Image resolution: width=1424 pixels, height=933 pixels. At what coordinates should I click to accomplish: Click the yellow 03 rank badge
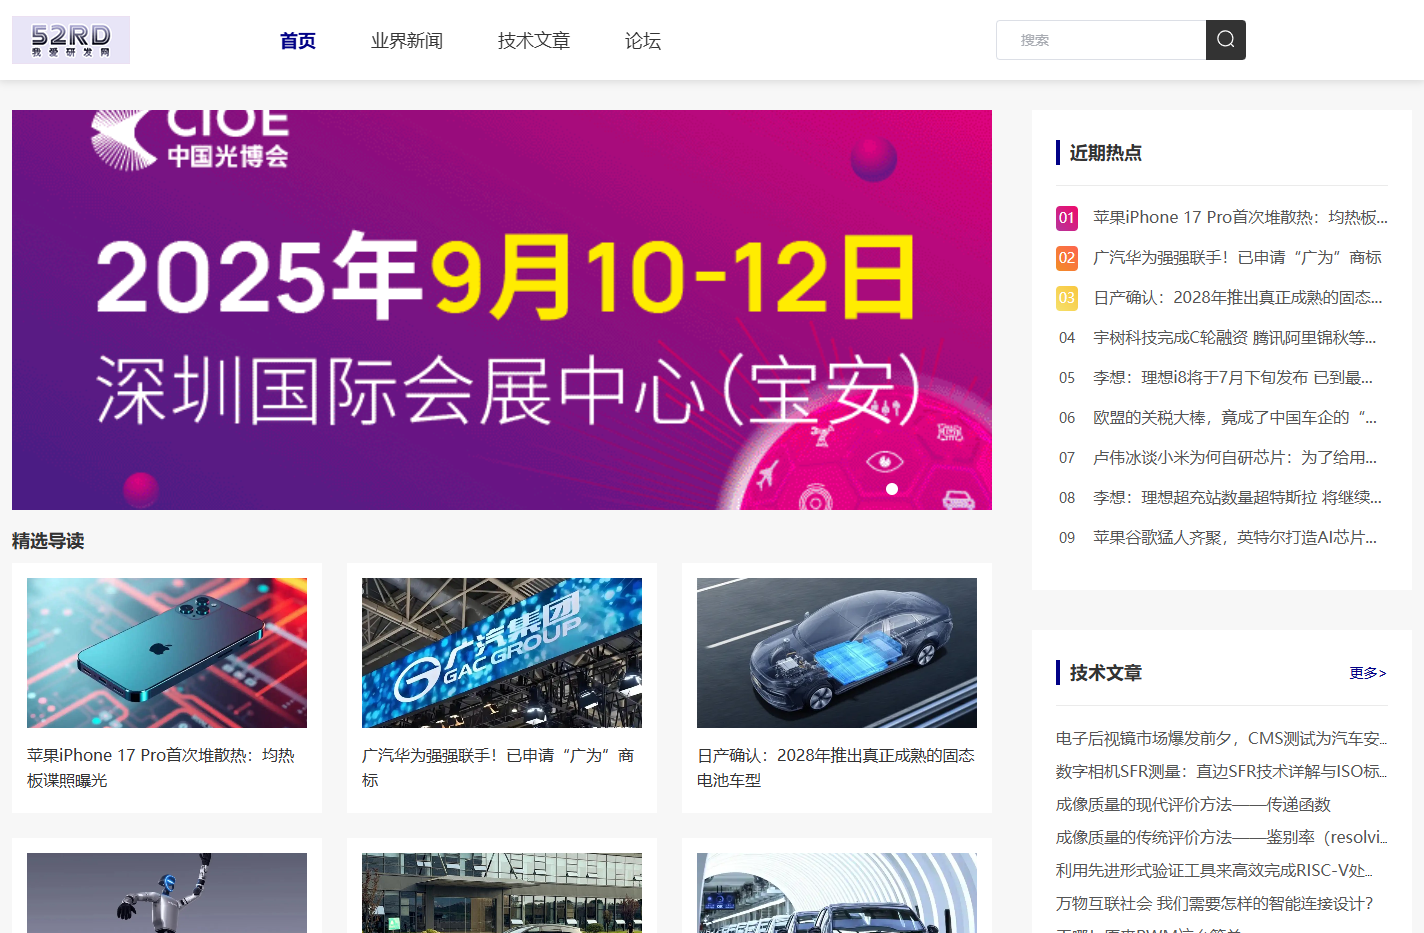(1067, 297)
